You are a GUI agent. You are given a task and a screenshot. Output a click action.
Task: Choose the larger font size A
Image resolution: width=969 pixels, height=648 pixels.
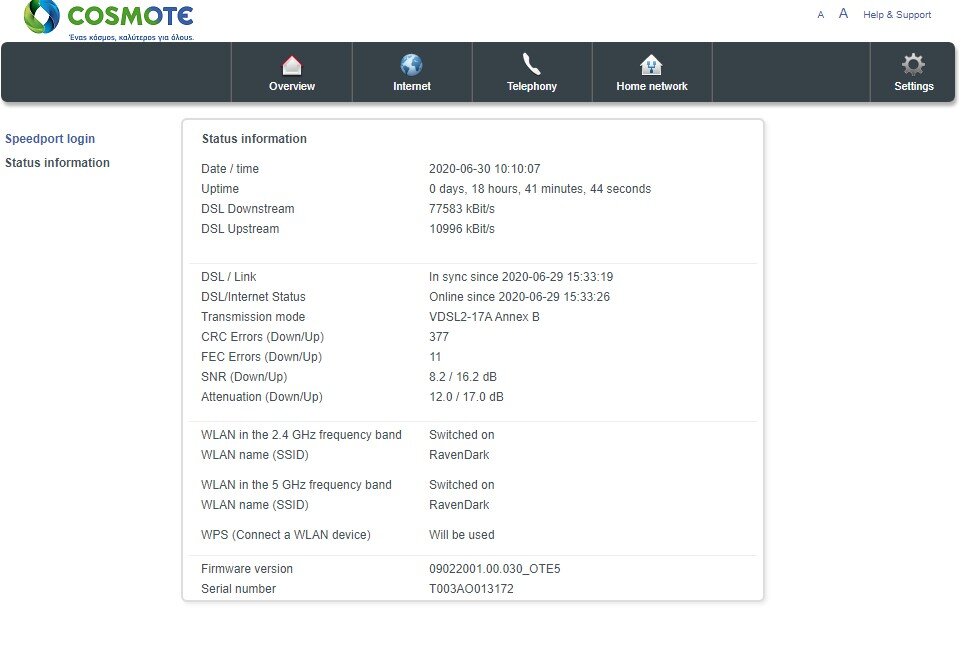click(843, 14)
